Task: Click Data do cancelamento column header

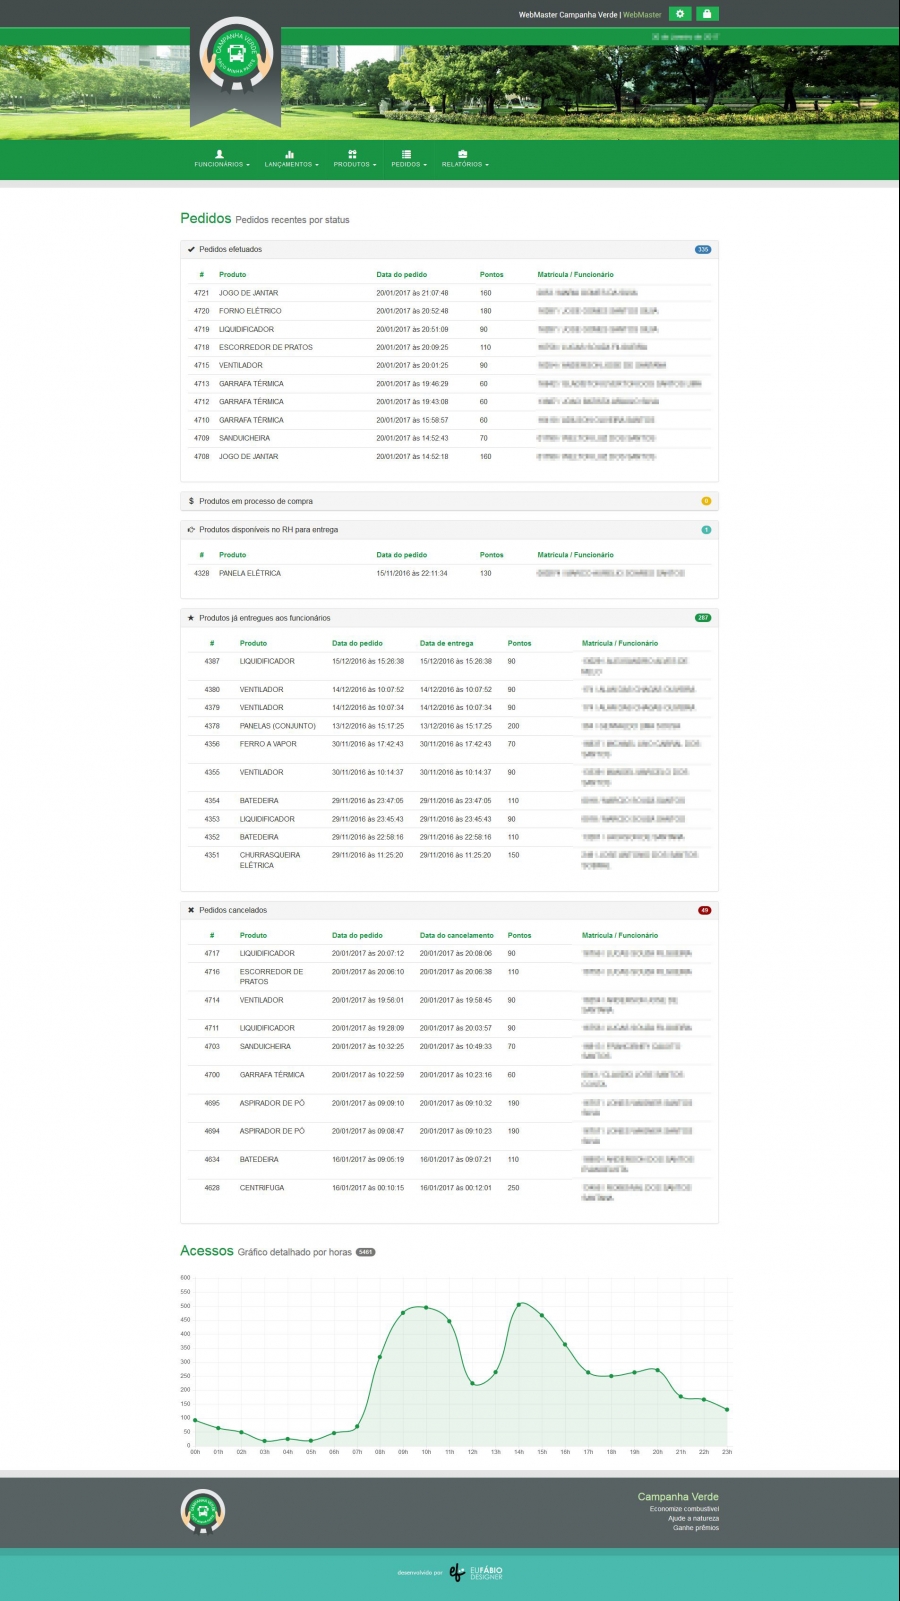Action: (457, 935)
